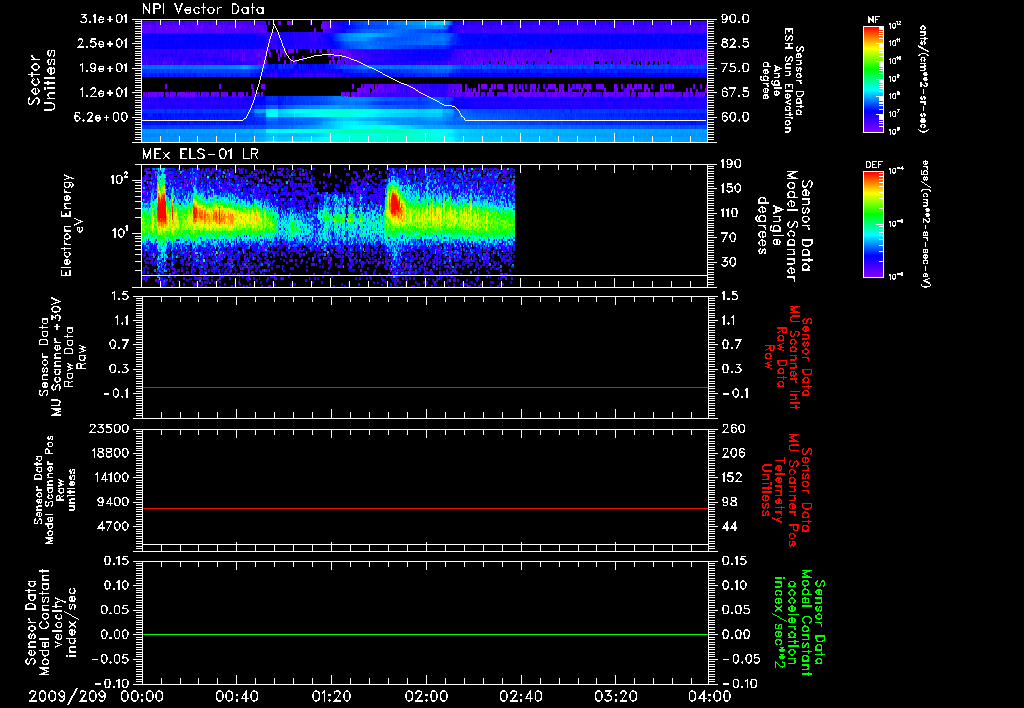Click the NF color bar legend
Image resolution: width=1024 pixels, height=708 pixels.
pyautogui.click(x=874, y=79)
